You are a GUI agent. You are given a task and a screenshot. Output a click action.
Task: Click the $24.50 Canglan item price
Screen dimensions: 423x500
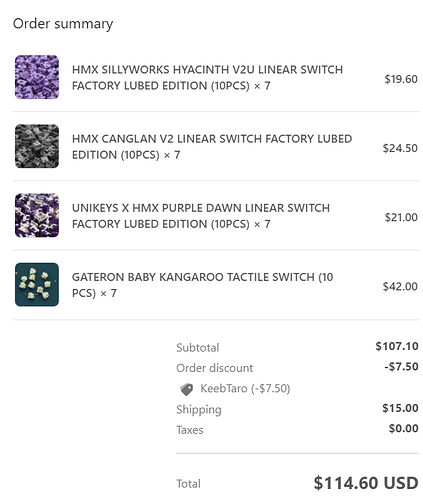(x=400, y=148)
